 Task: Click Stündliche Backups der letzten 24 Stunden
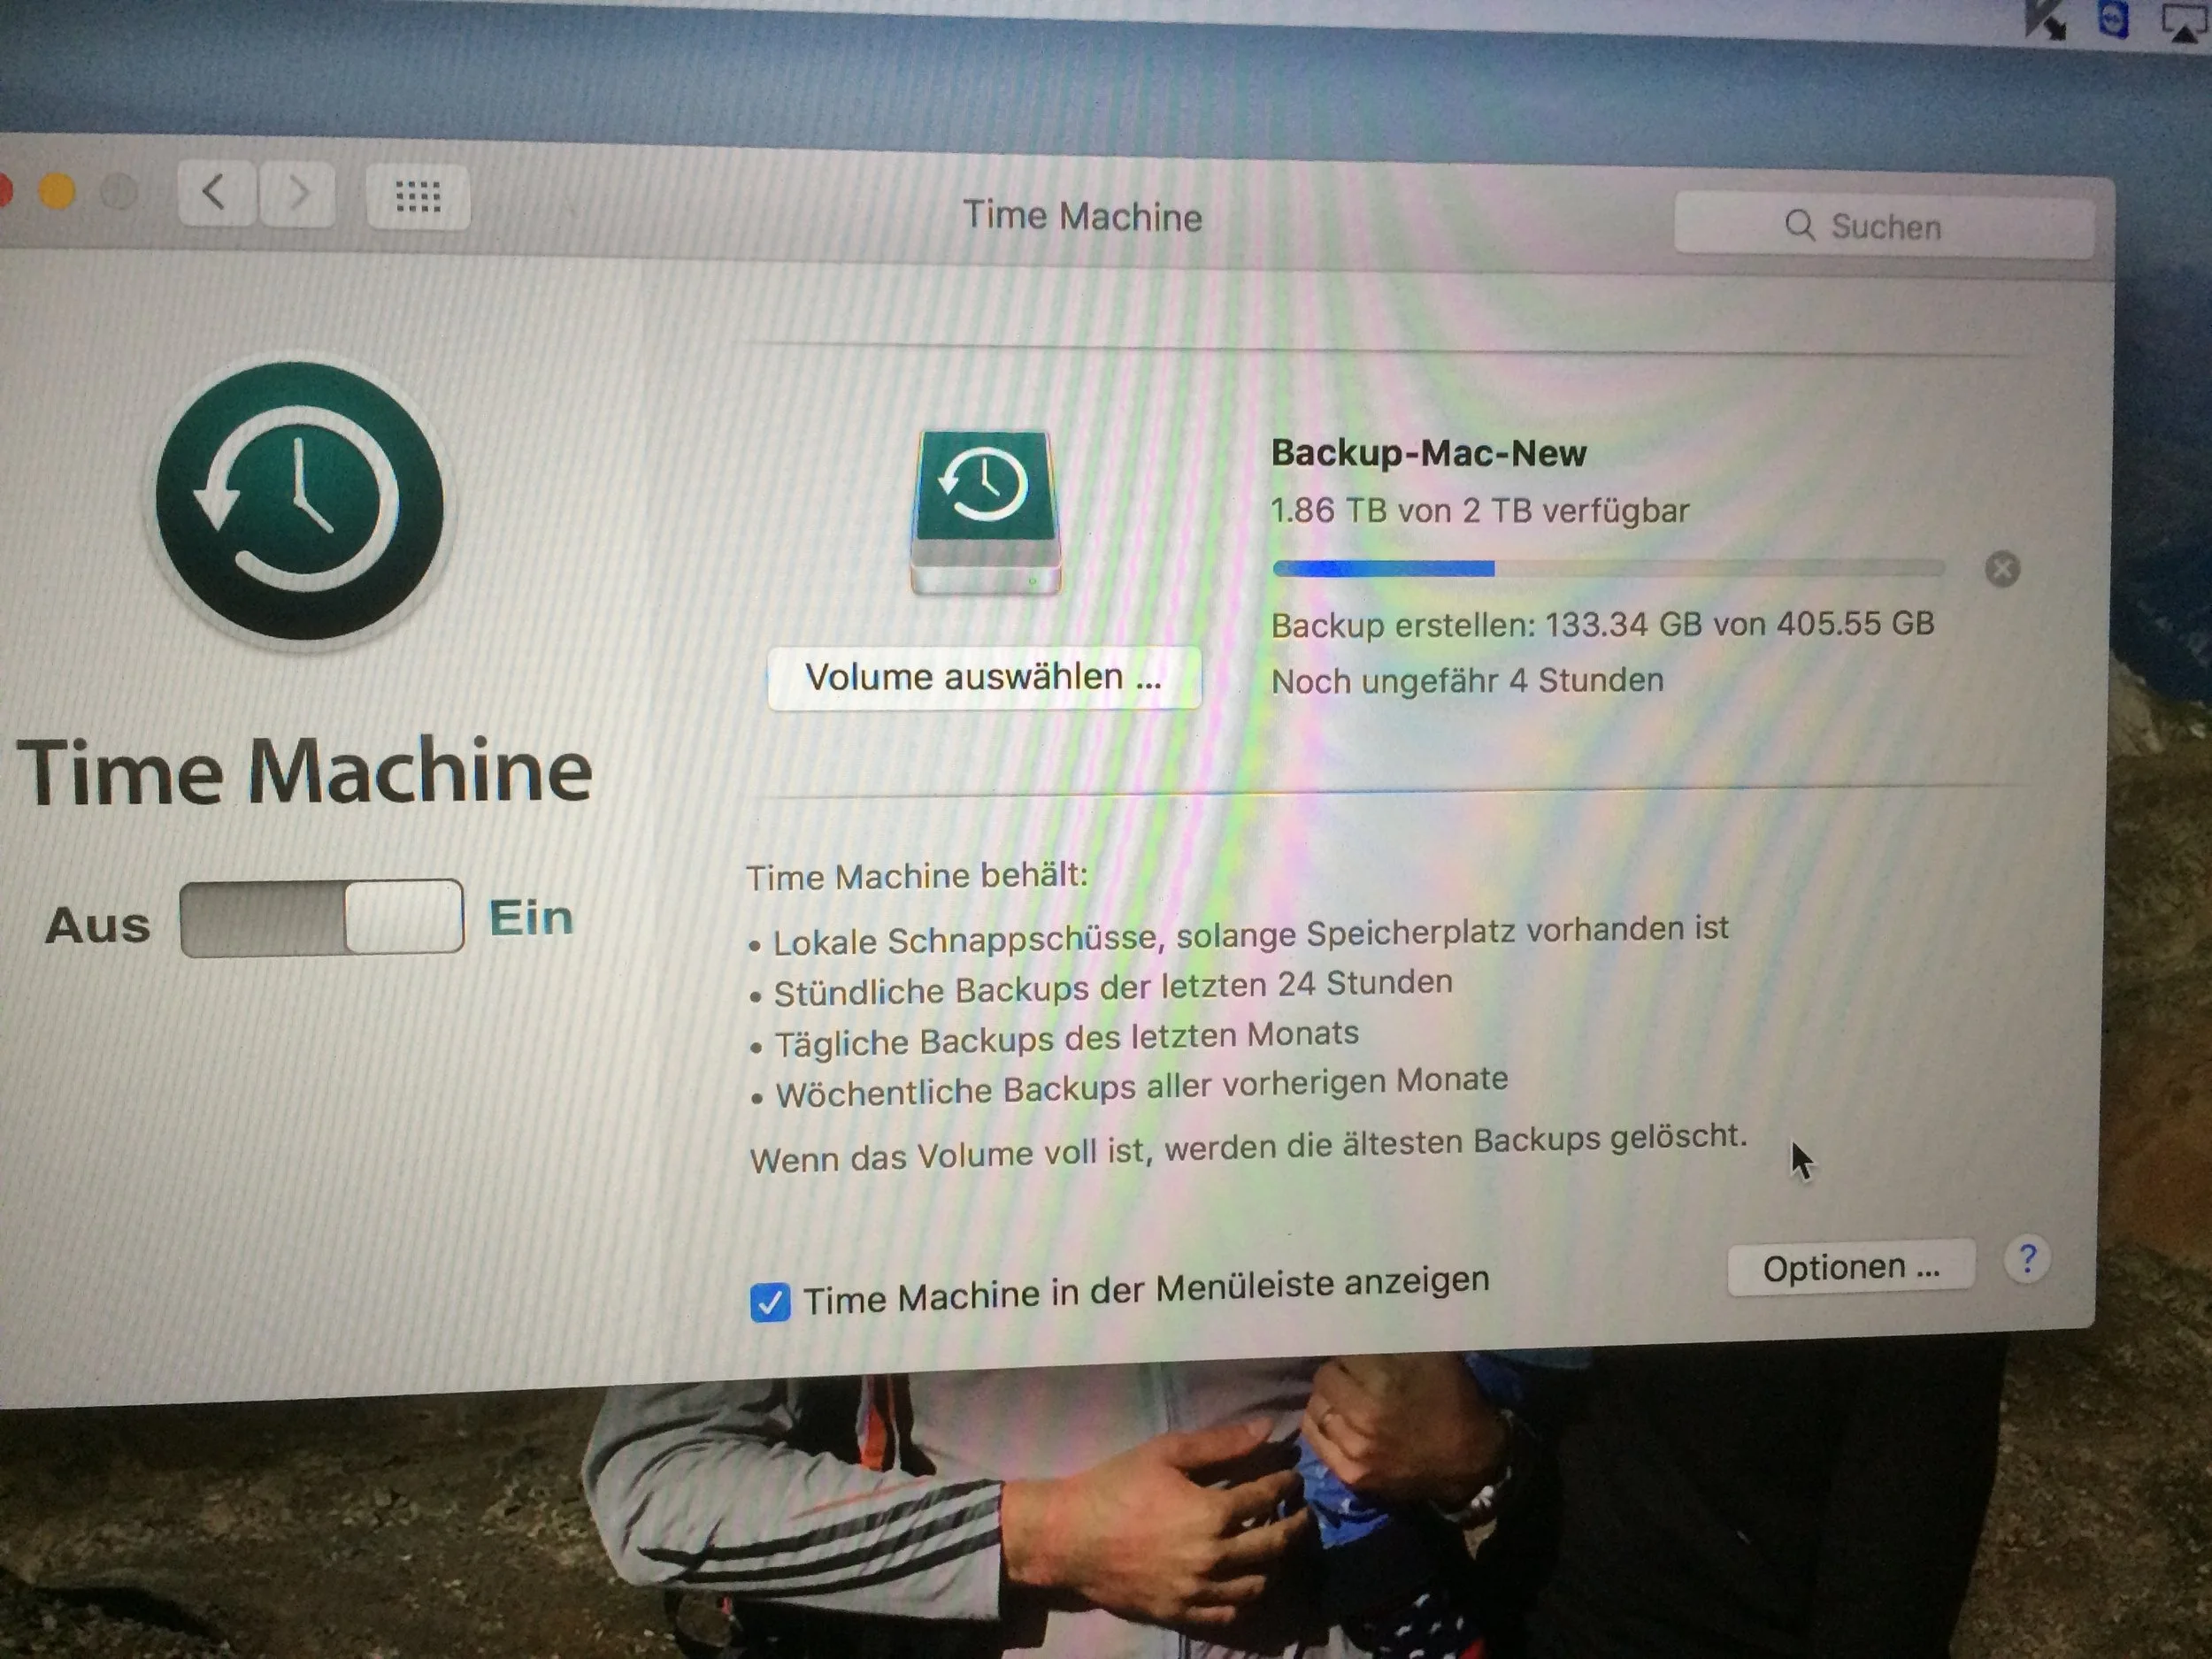pyautogui.click(x=1101, y=988)
